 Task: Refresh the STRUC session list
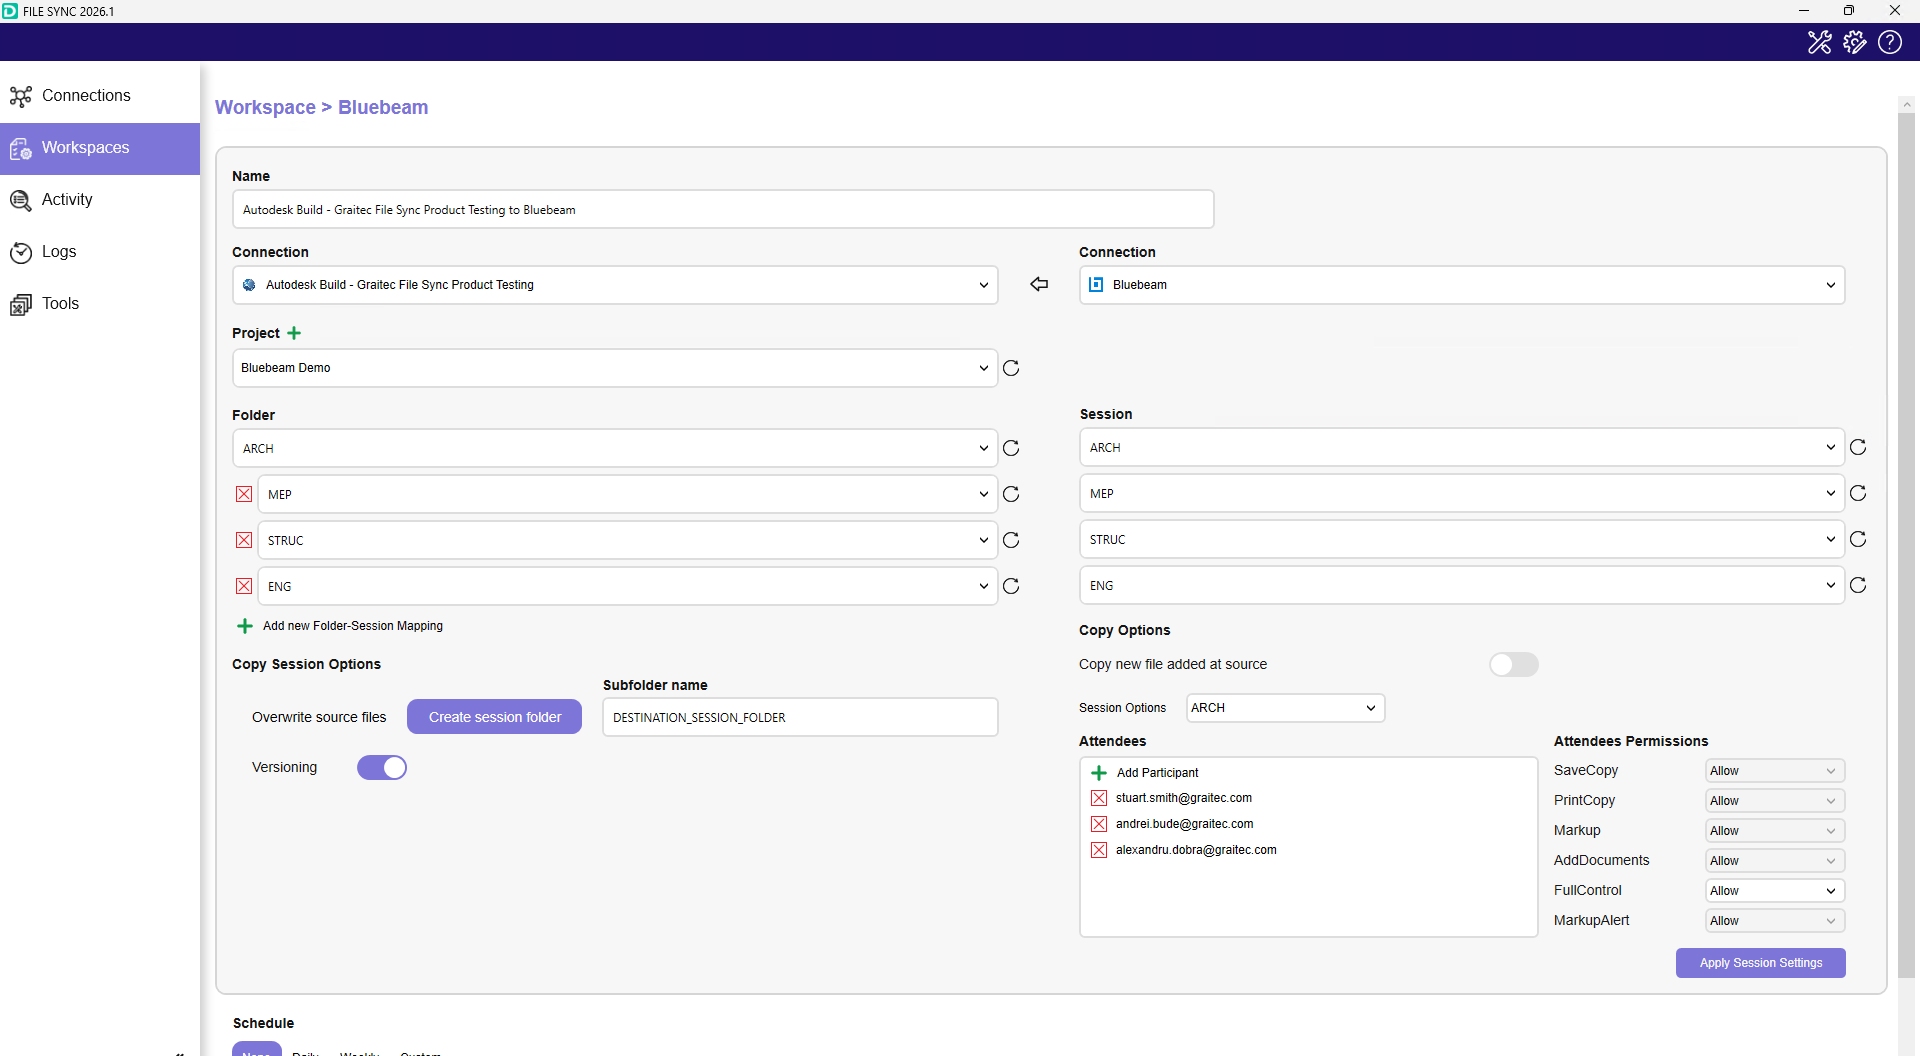pyautogui.click(x=1858, y=540)
